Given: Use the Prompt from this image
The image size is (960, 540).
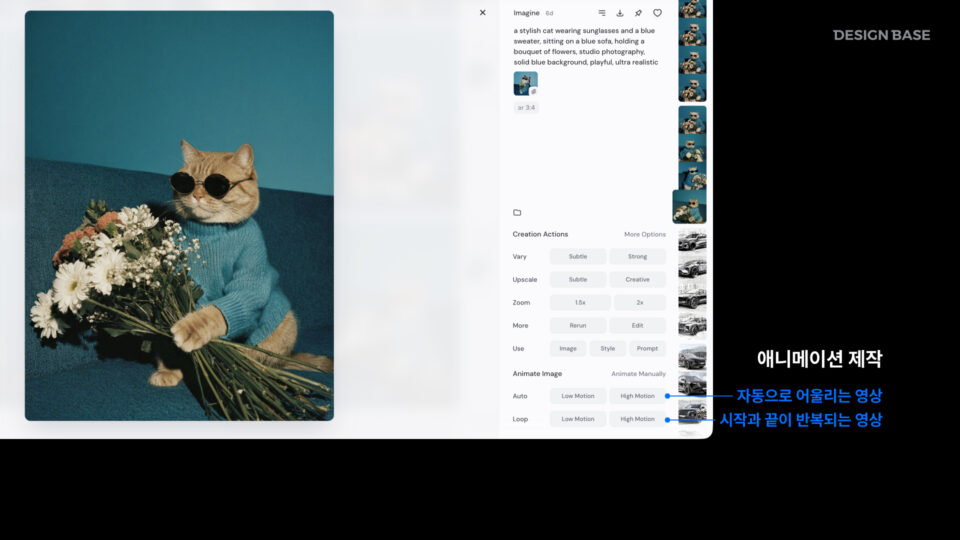Looking at the screenshot, I should click(x=647, y=349).
